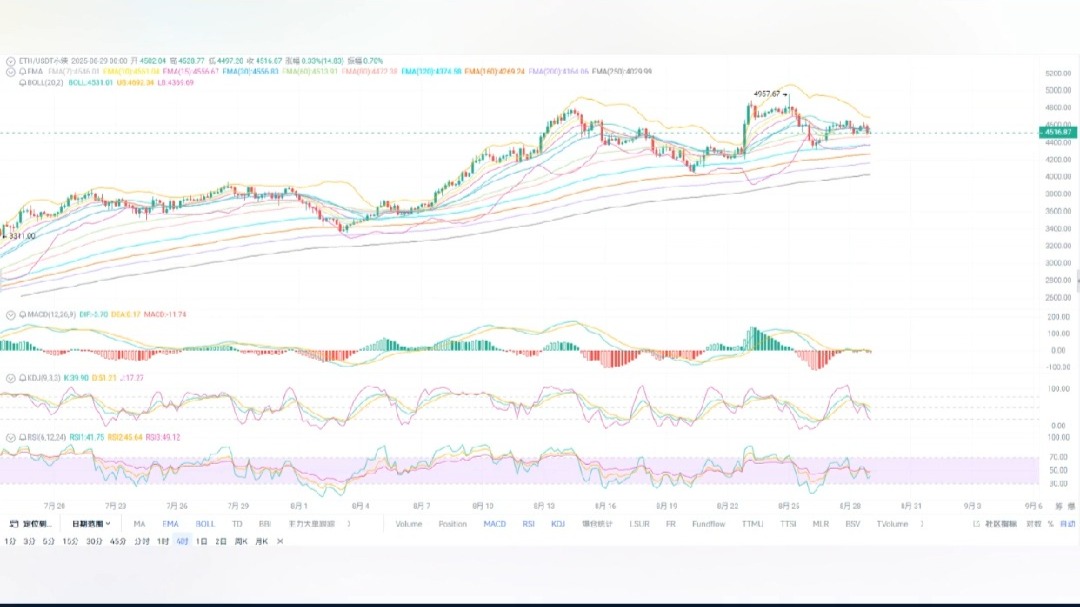Enable the Volume indicator
The image size is (1080, 607).
[x=409, y=523]
